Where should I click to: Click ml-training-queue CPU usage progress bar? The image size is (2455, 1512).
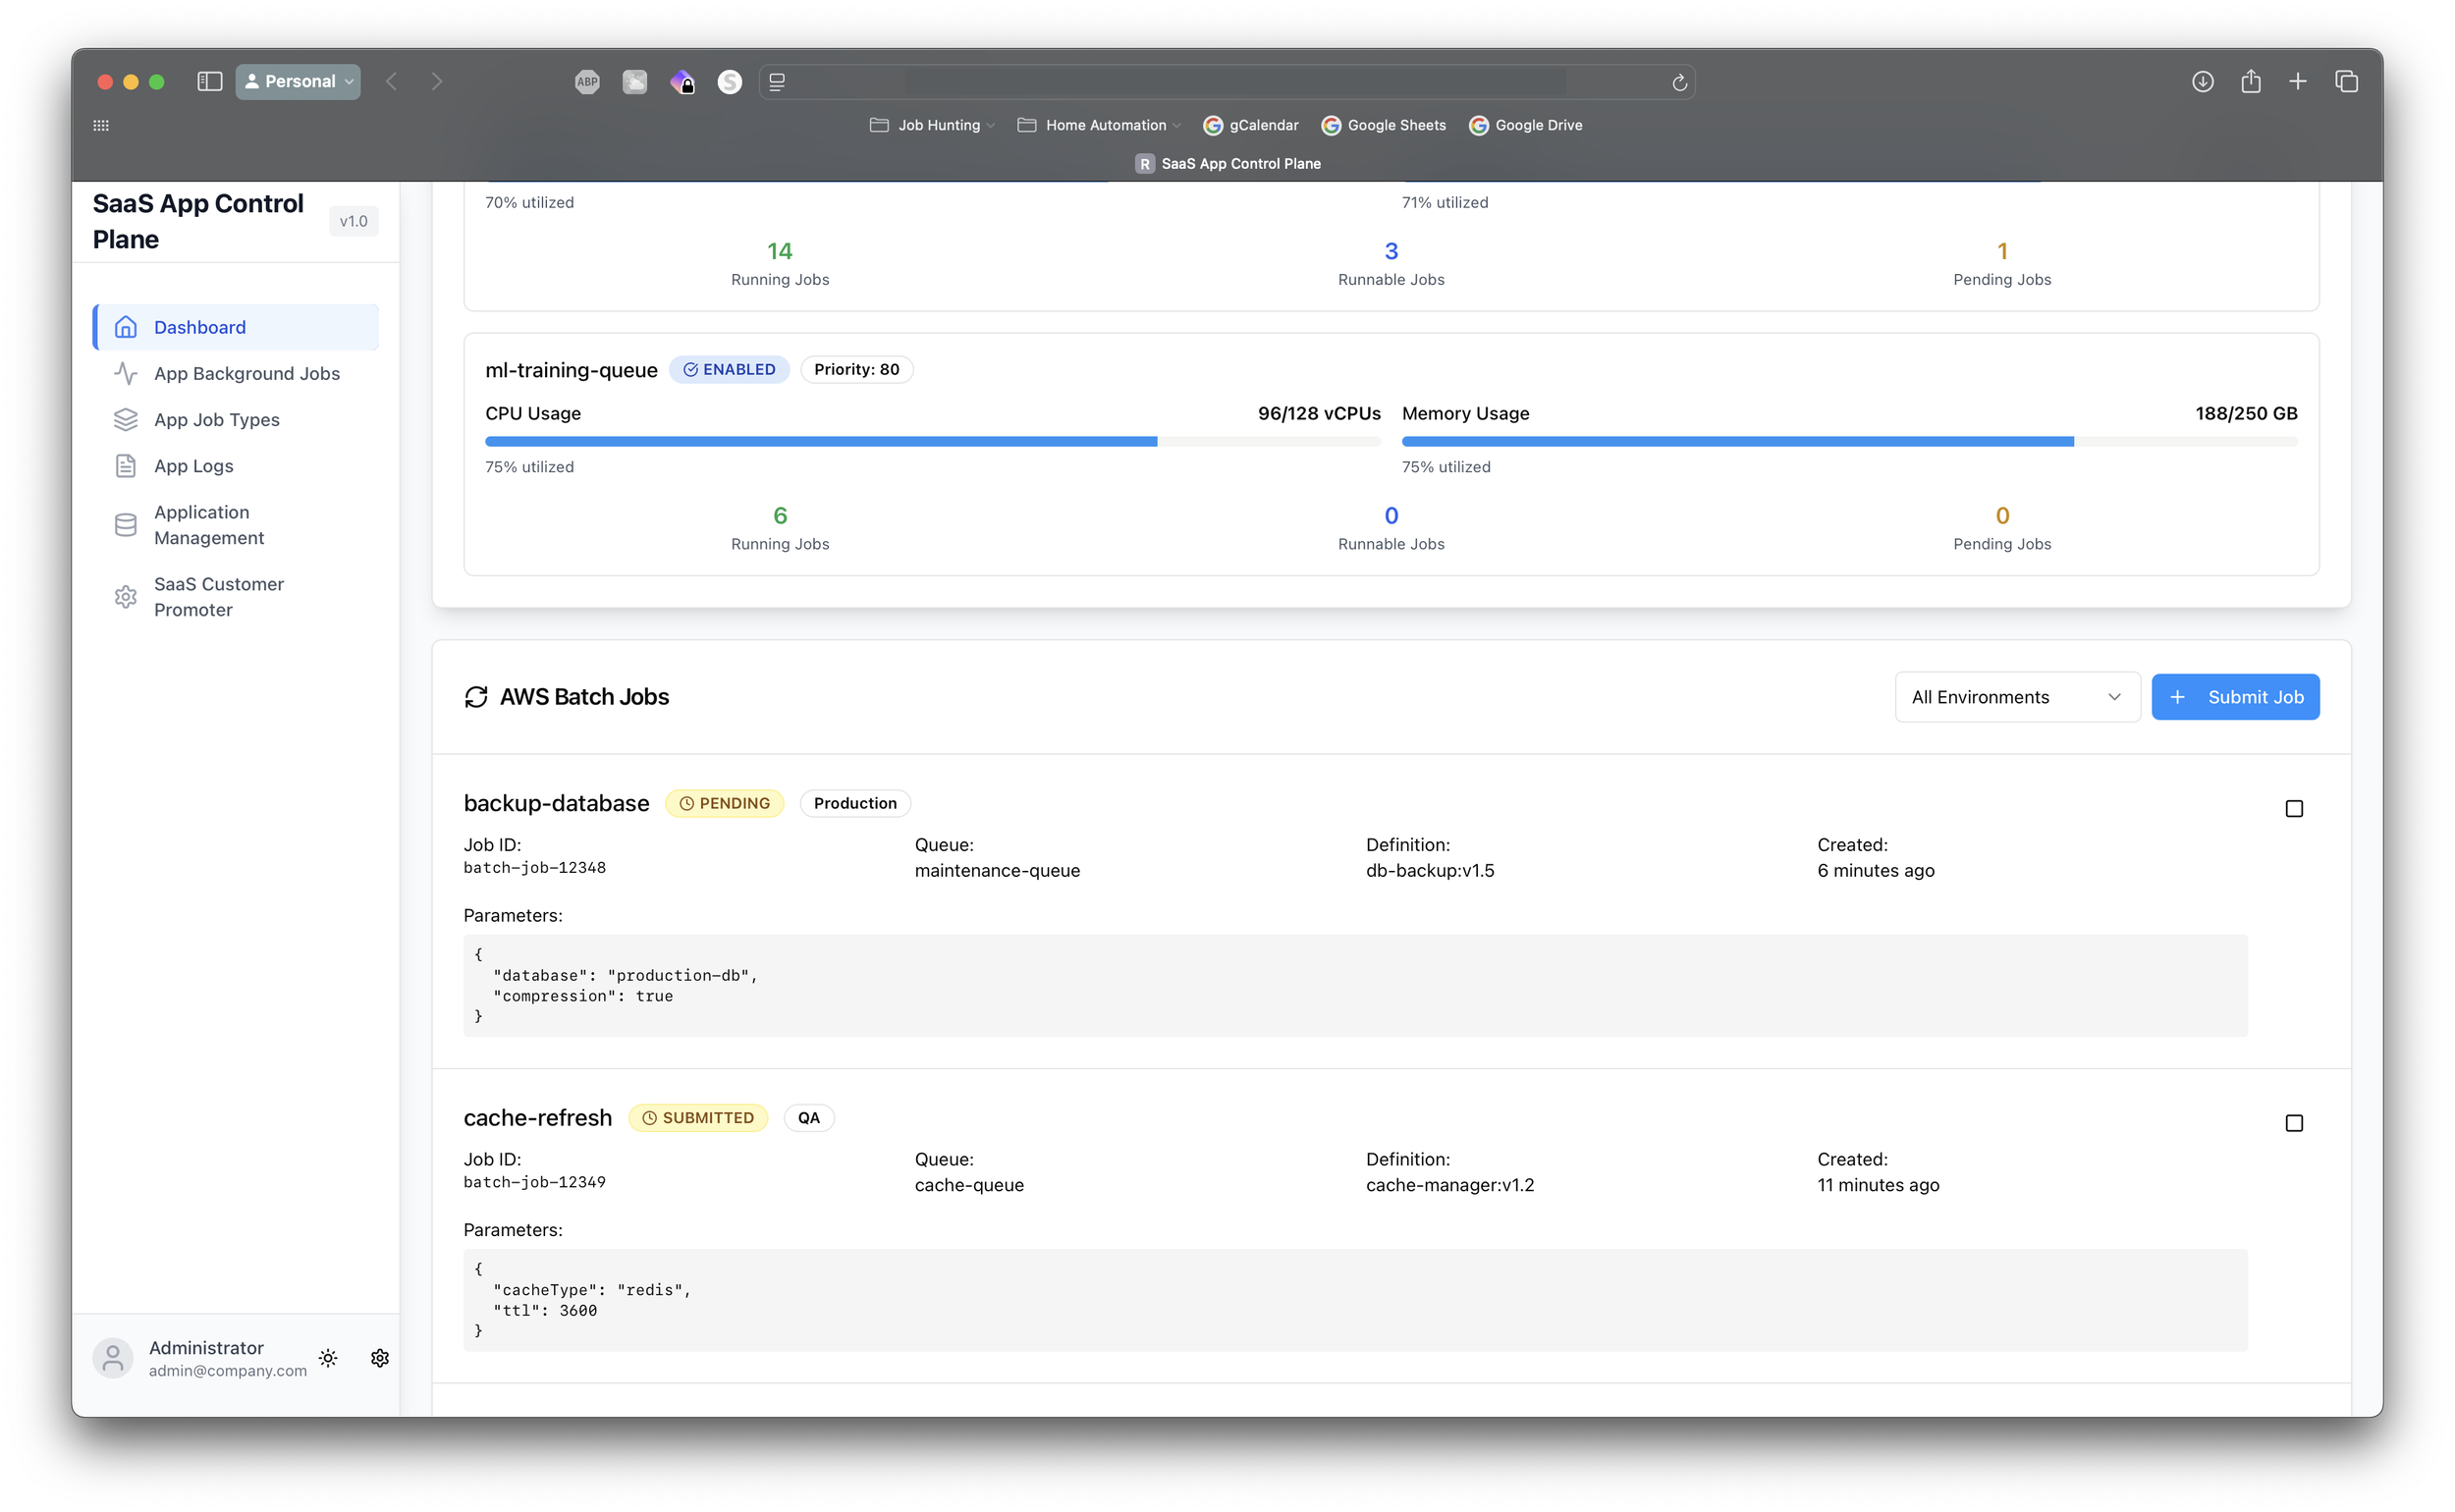pos(932,441)
